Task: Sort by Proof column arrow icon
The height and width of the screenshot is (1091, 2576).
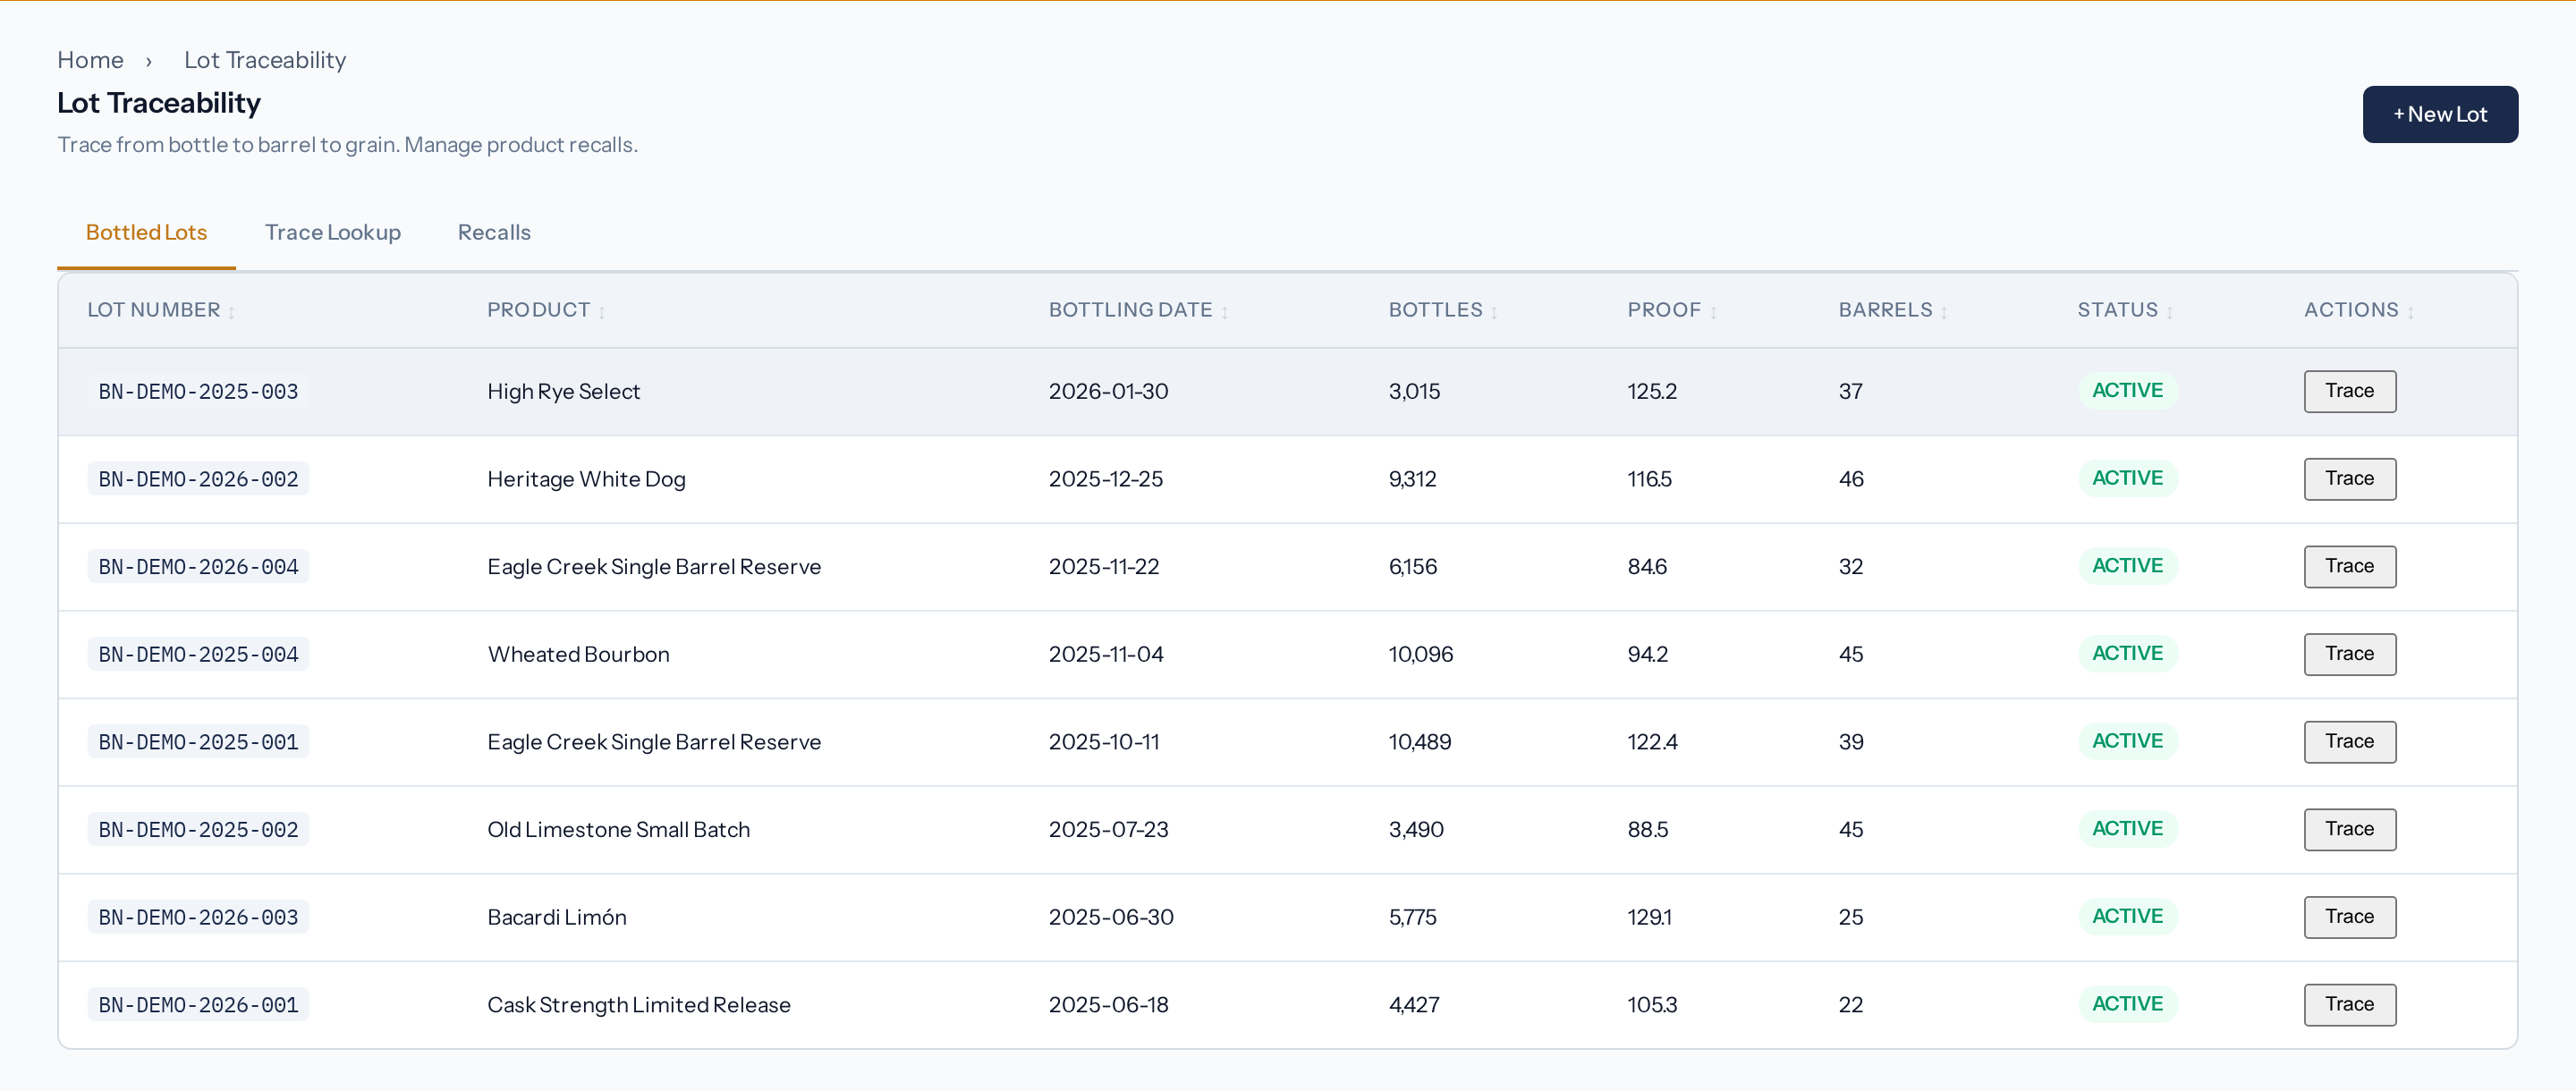Action: (1713, 312)
